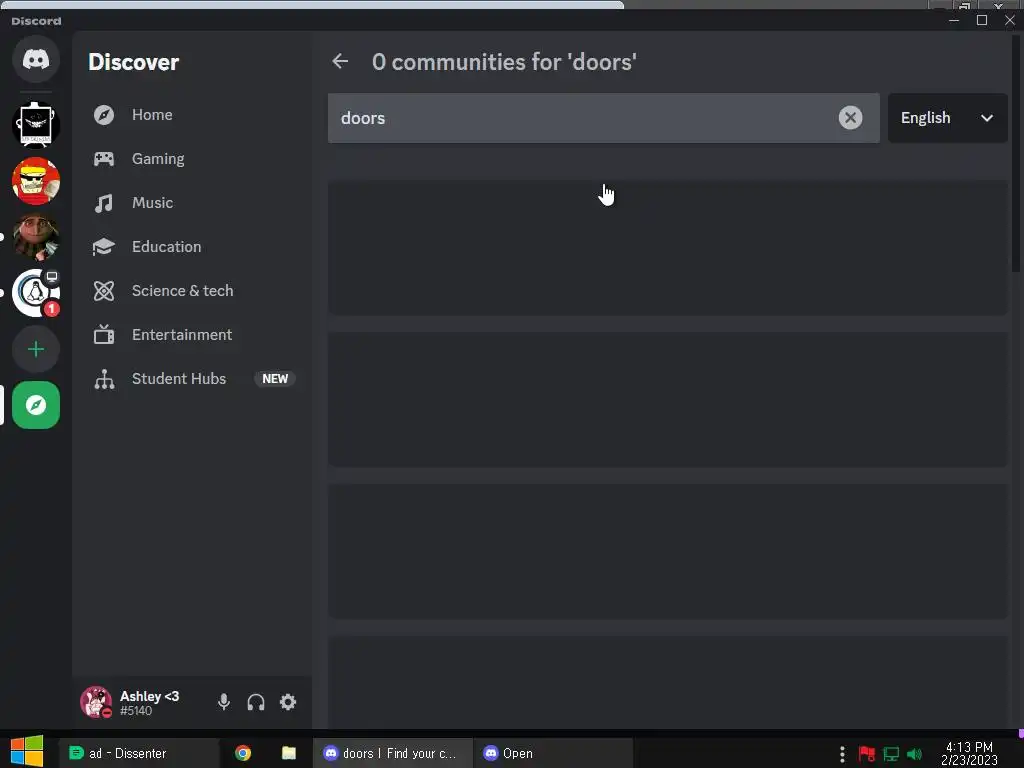This screenshot has height=768, width=1024.
Task: Select the Education category
Action: coord(192,247)
